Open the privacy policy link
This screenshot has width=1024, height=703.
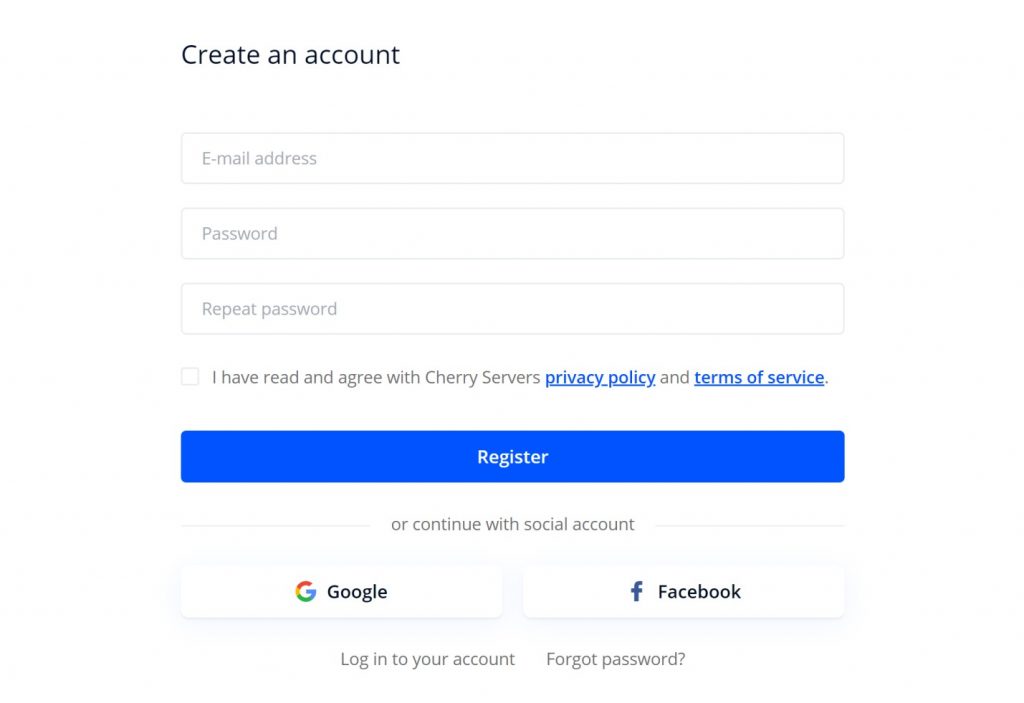click(600, 378)
